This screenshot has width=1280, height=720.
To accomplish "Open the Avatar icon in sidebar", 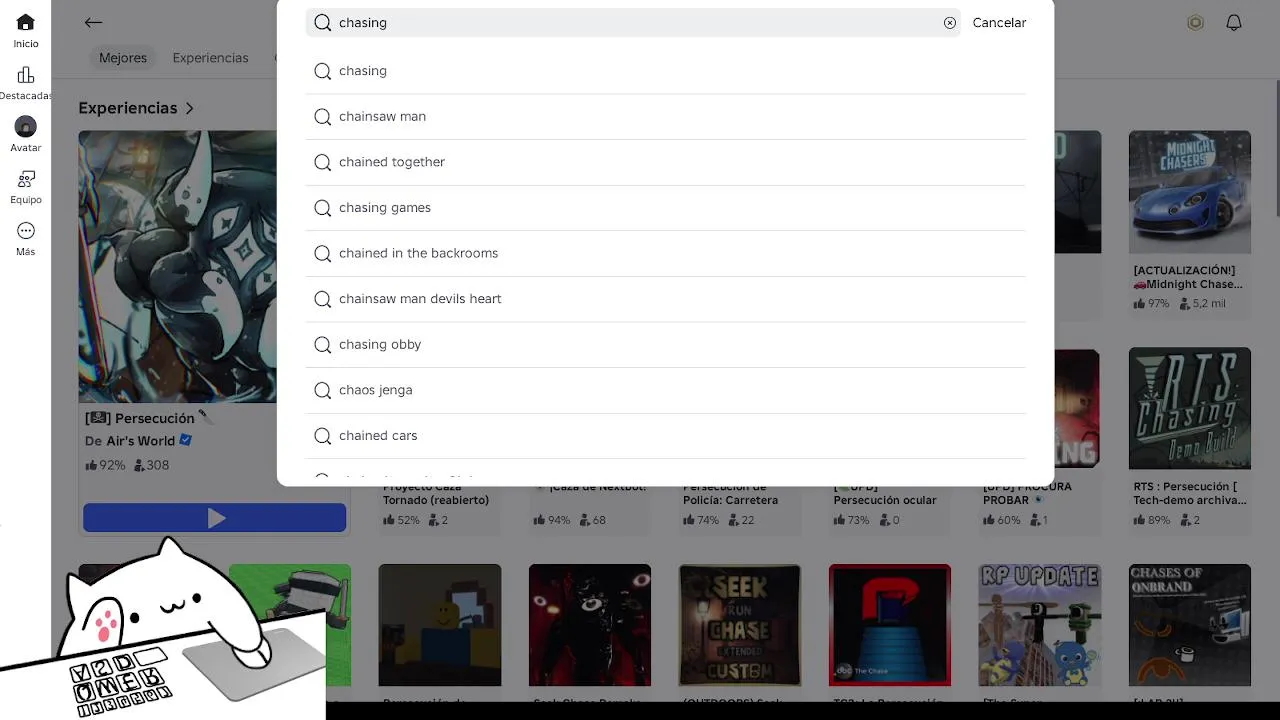I will 26,127.
